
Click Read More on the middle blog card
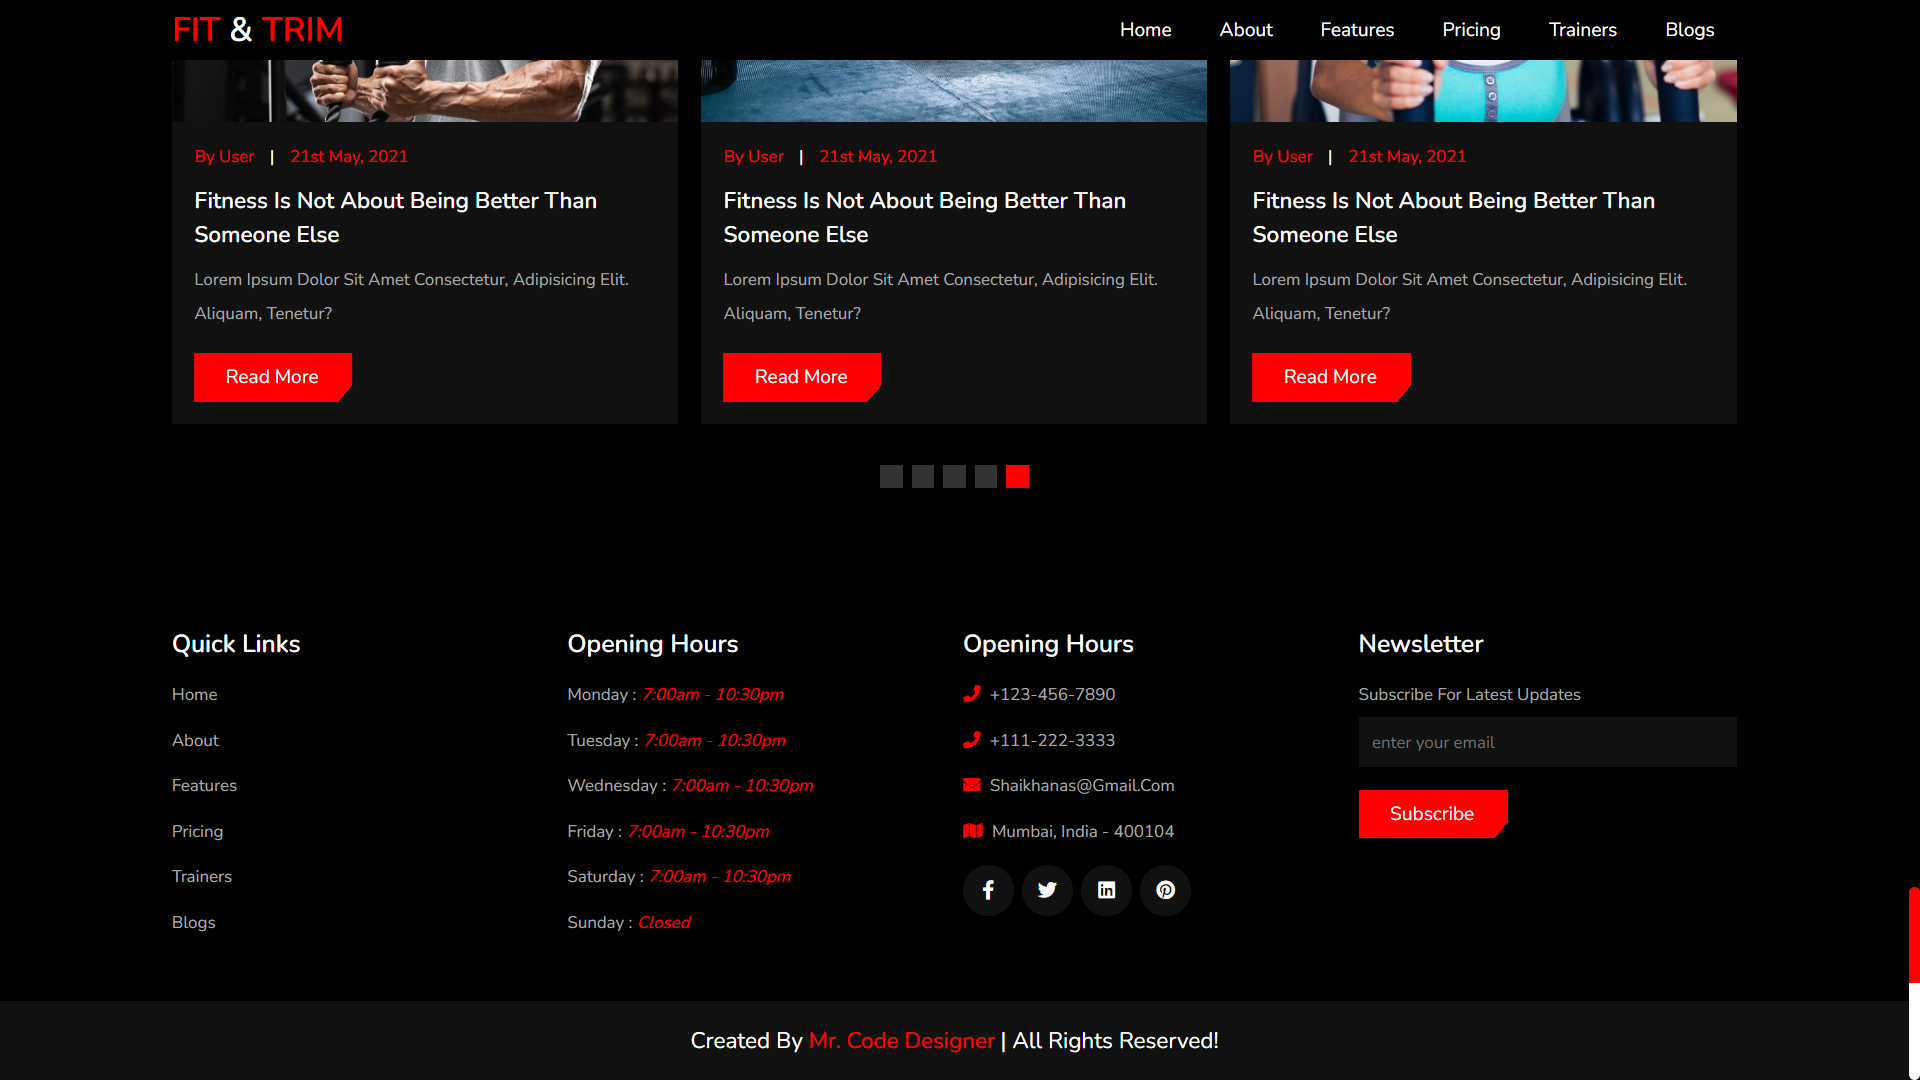801,377
